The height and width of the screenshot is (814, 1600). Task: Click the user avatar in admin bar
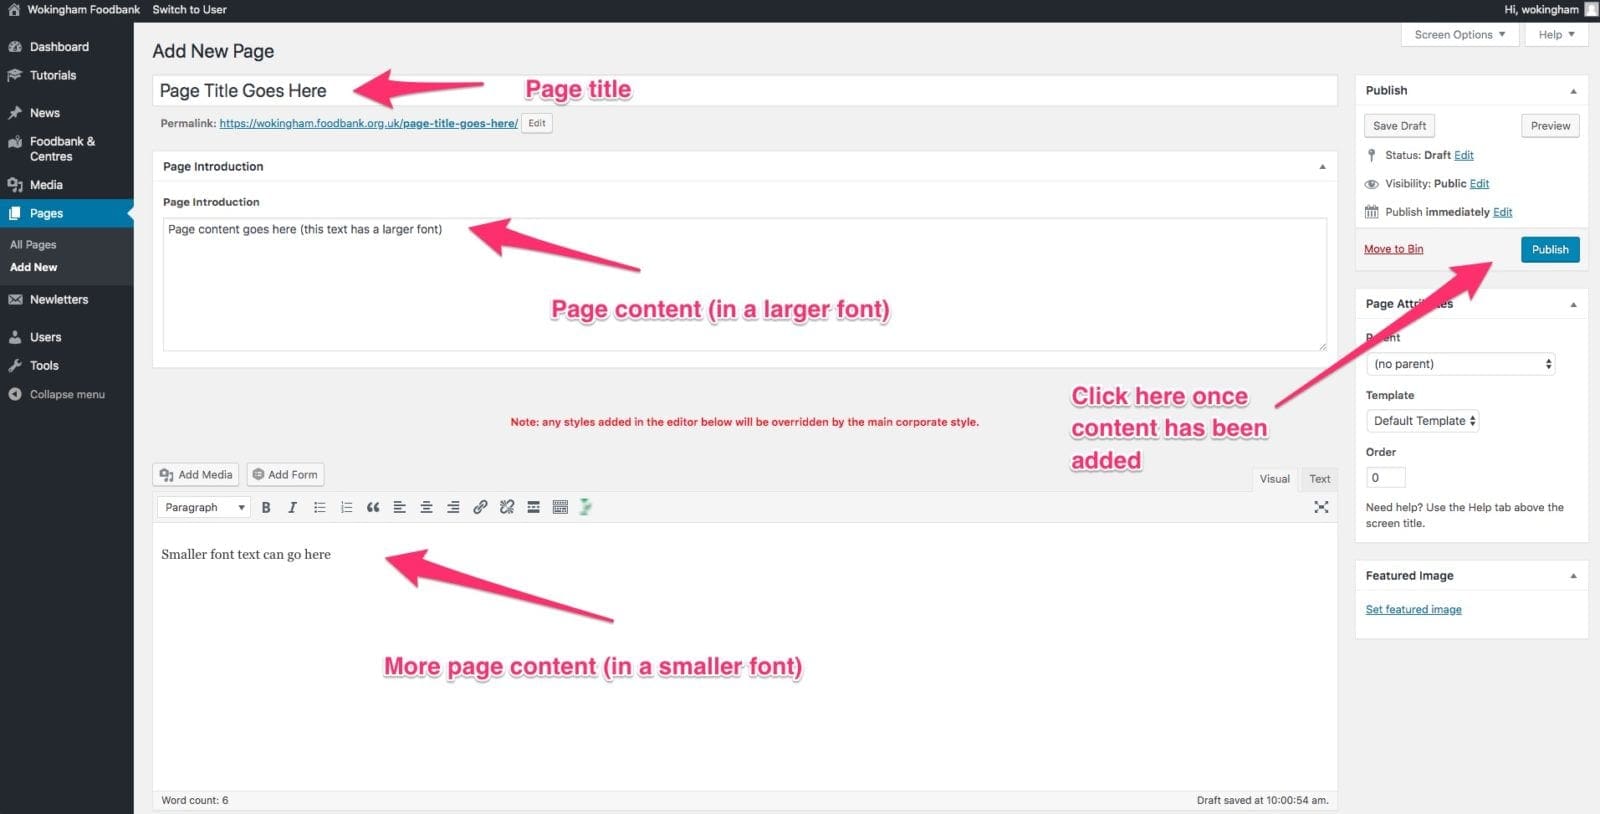1591,9
